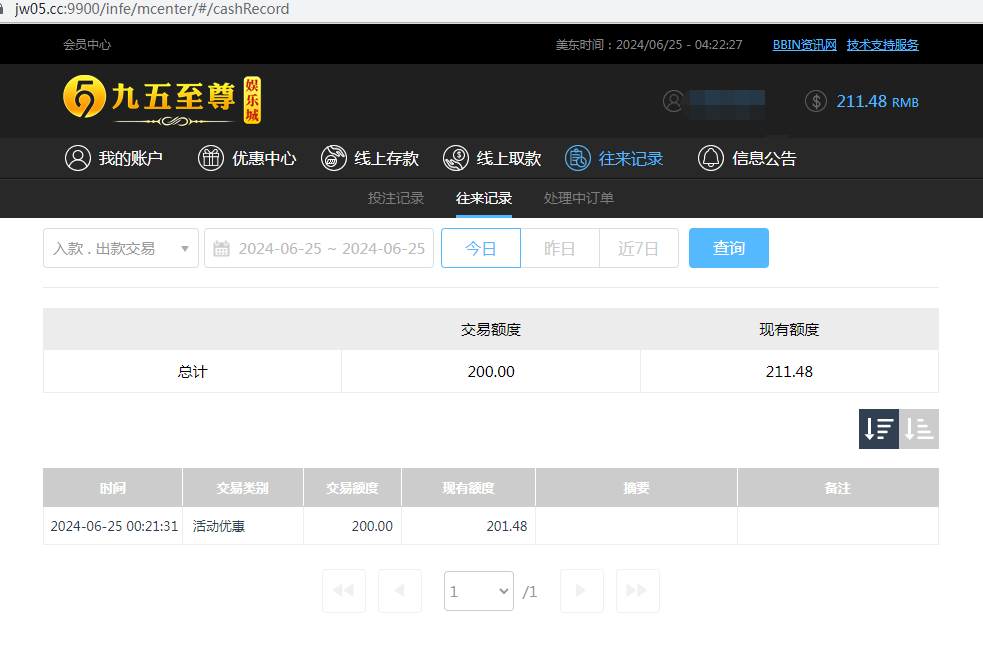
Task: Click the 线上取款 withdrawal icon
Action: click(456, 158)
